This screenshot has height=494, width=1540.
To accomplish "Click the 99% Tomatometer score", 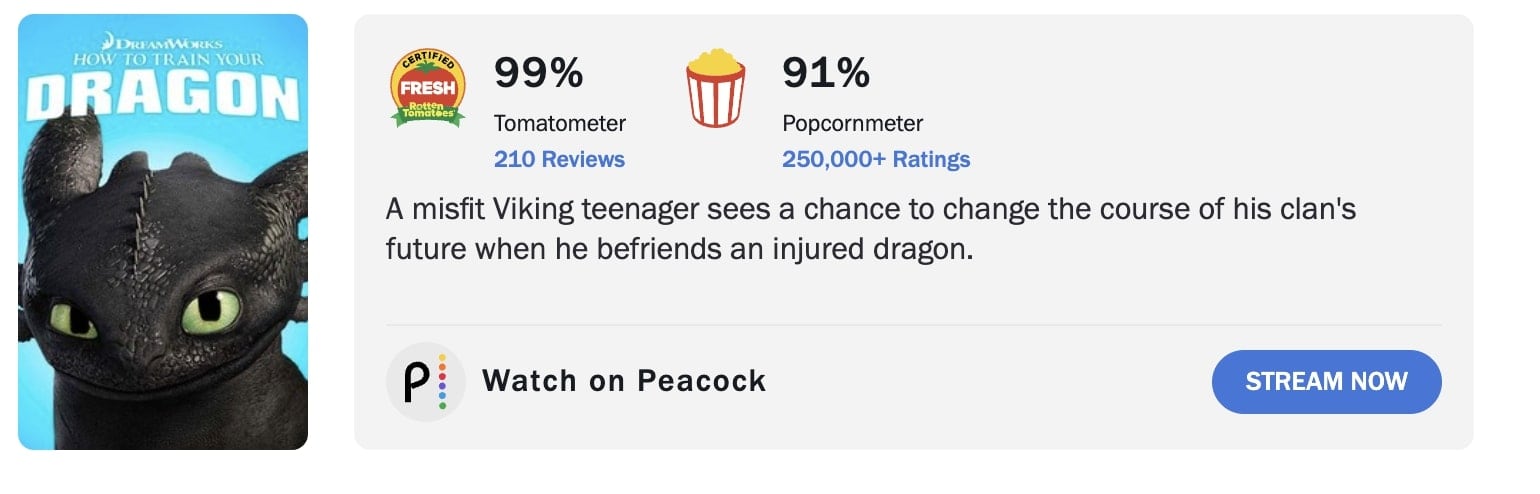I will click(538, 73).
